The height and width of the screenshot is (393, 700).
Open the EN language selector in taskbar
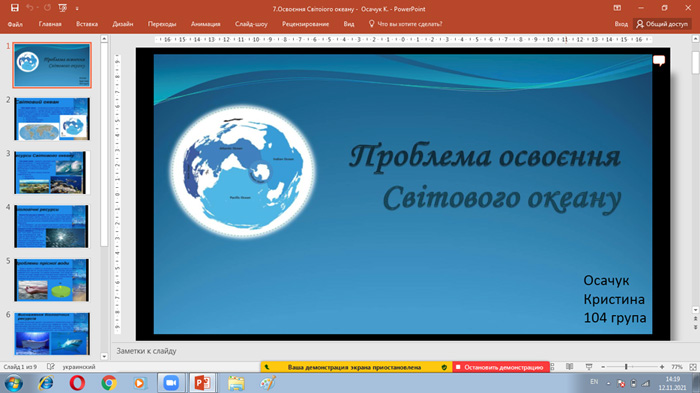click(x=594, y=382)
